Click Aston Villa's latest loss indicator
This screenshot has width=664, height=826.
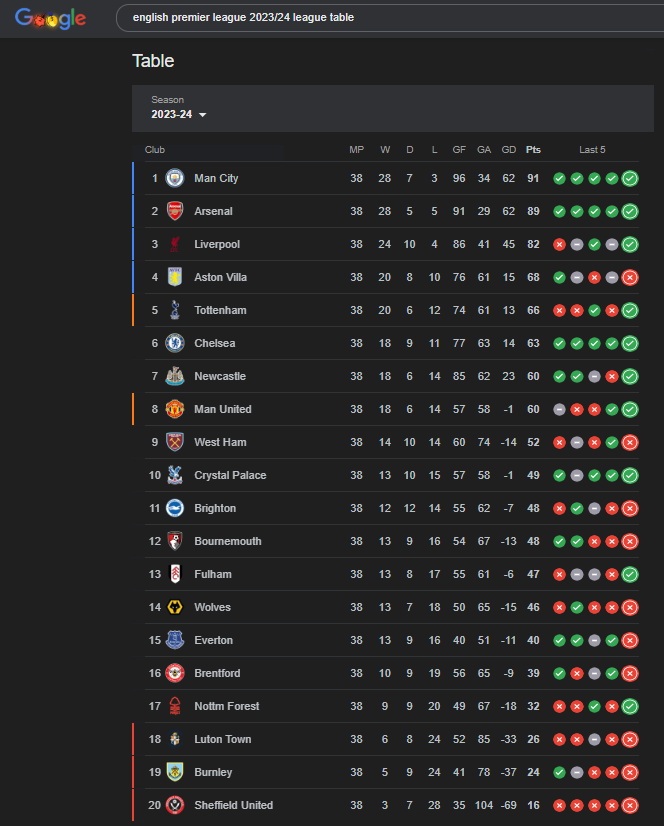point(630,278)
